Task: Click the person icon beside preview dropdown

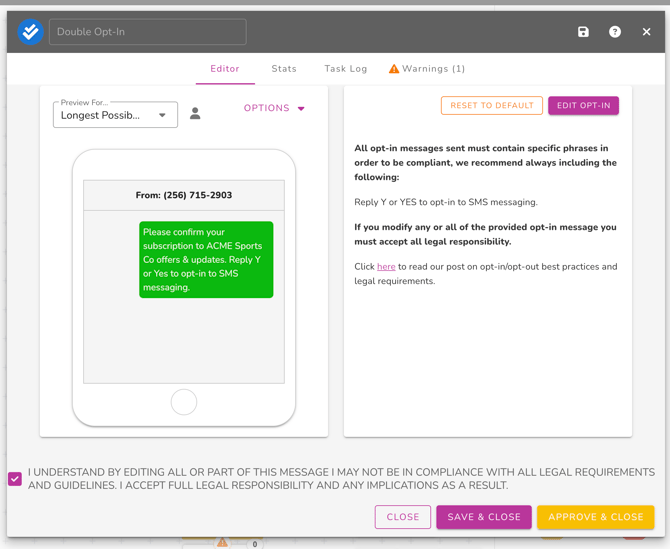Action: click(195, 114)
